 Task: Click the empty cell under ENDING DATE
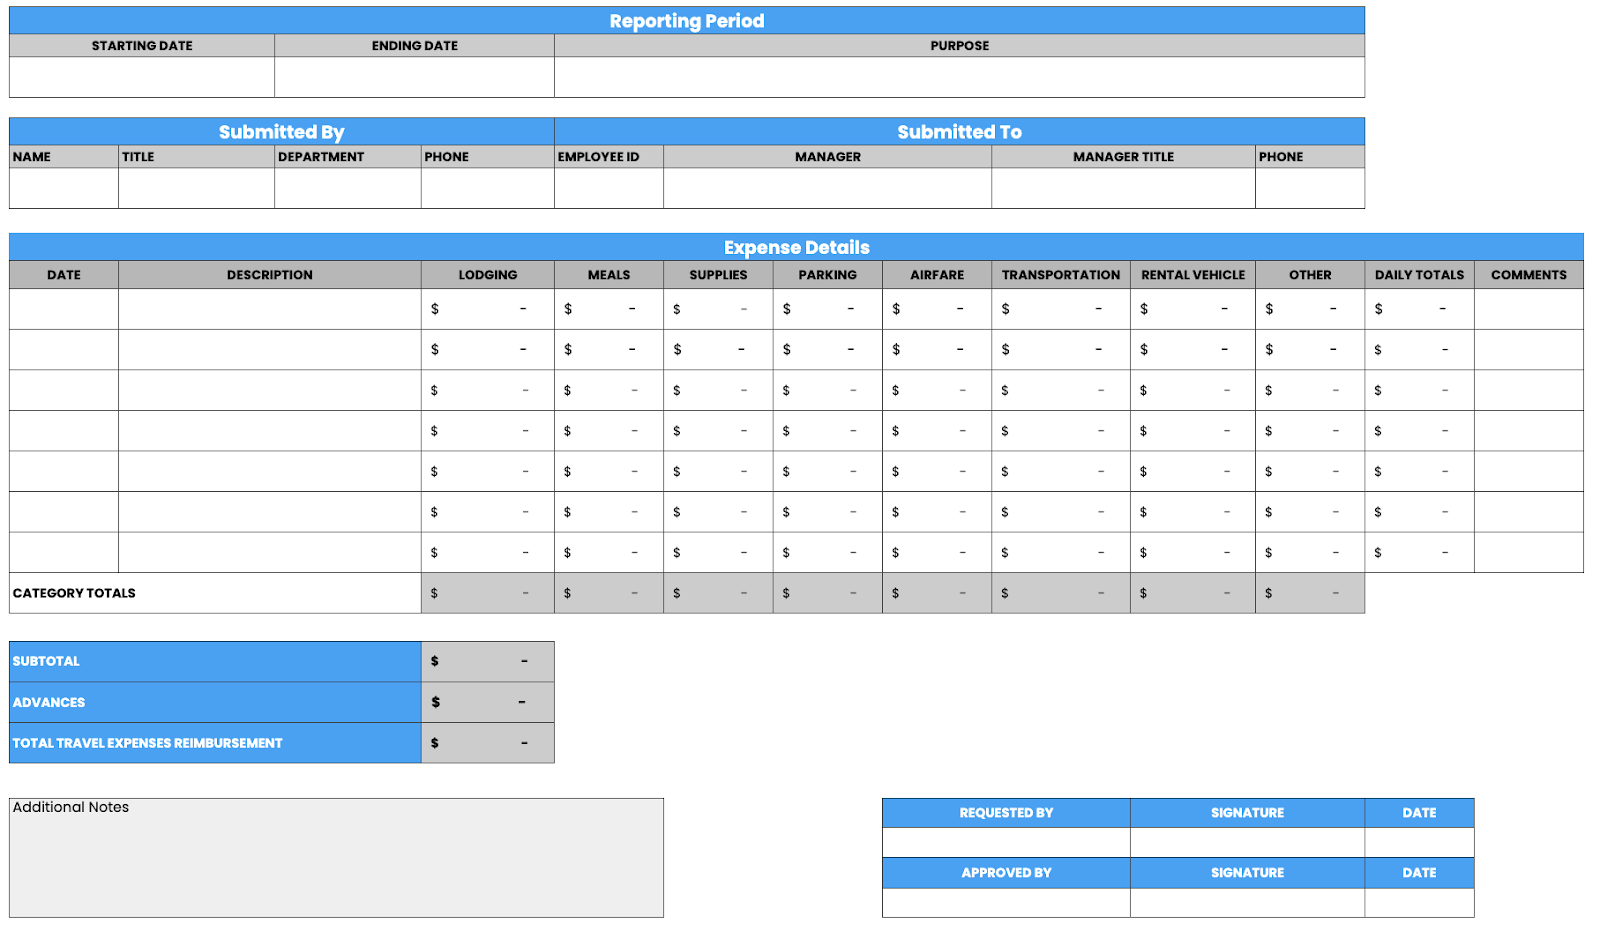[414, 77]
